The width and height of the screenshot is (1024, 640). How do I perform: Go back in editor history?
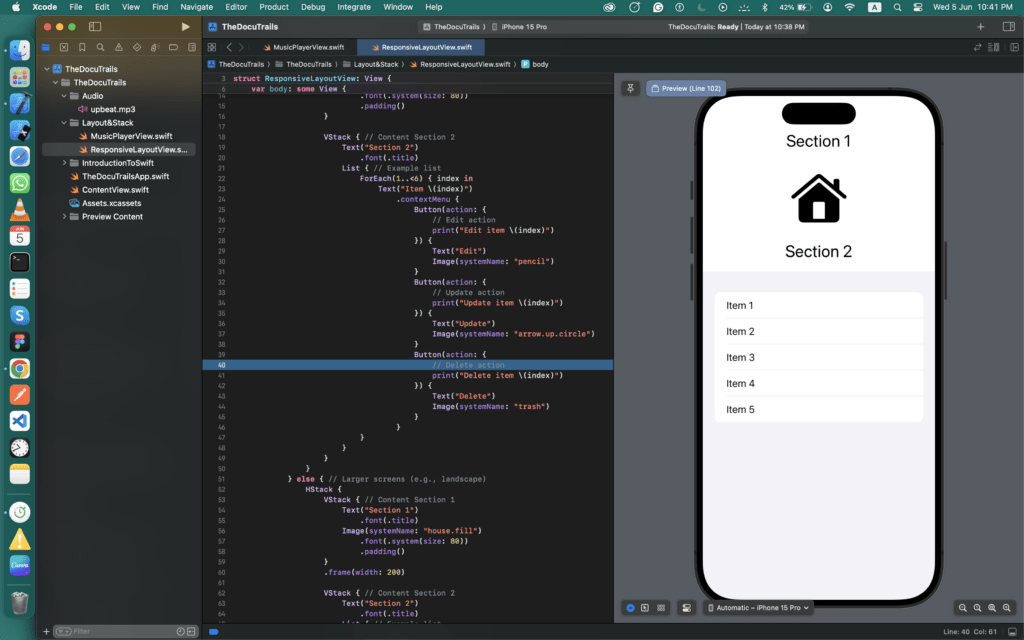tap(229, 47)
